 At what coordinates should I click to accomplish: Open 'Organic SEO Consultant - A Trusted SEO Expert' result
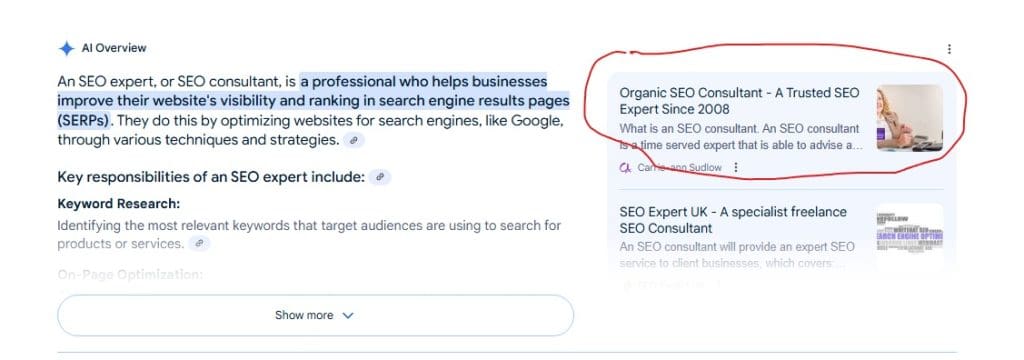[x=739, y=101]
